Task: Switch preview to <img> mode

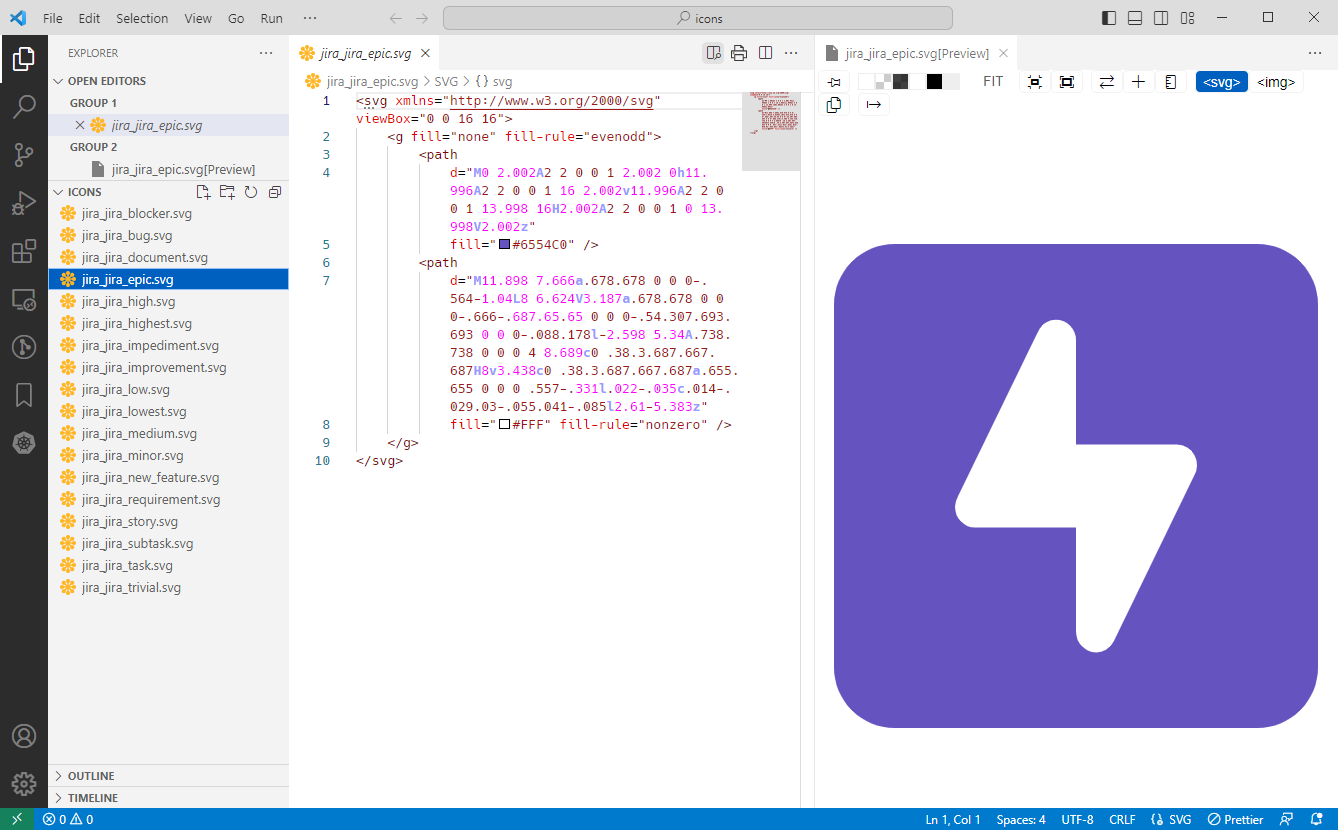Action: [1276, 82]
